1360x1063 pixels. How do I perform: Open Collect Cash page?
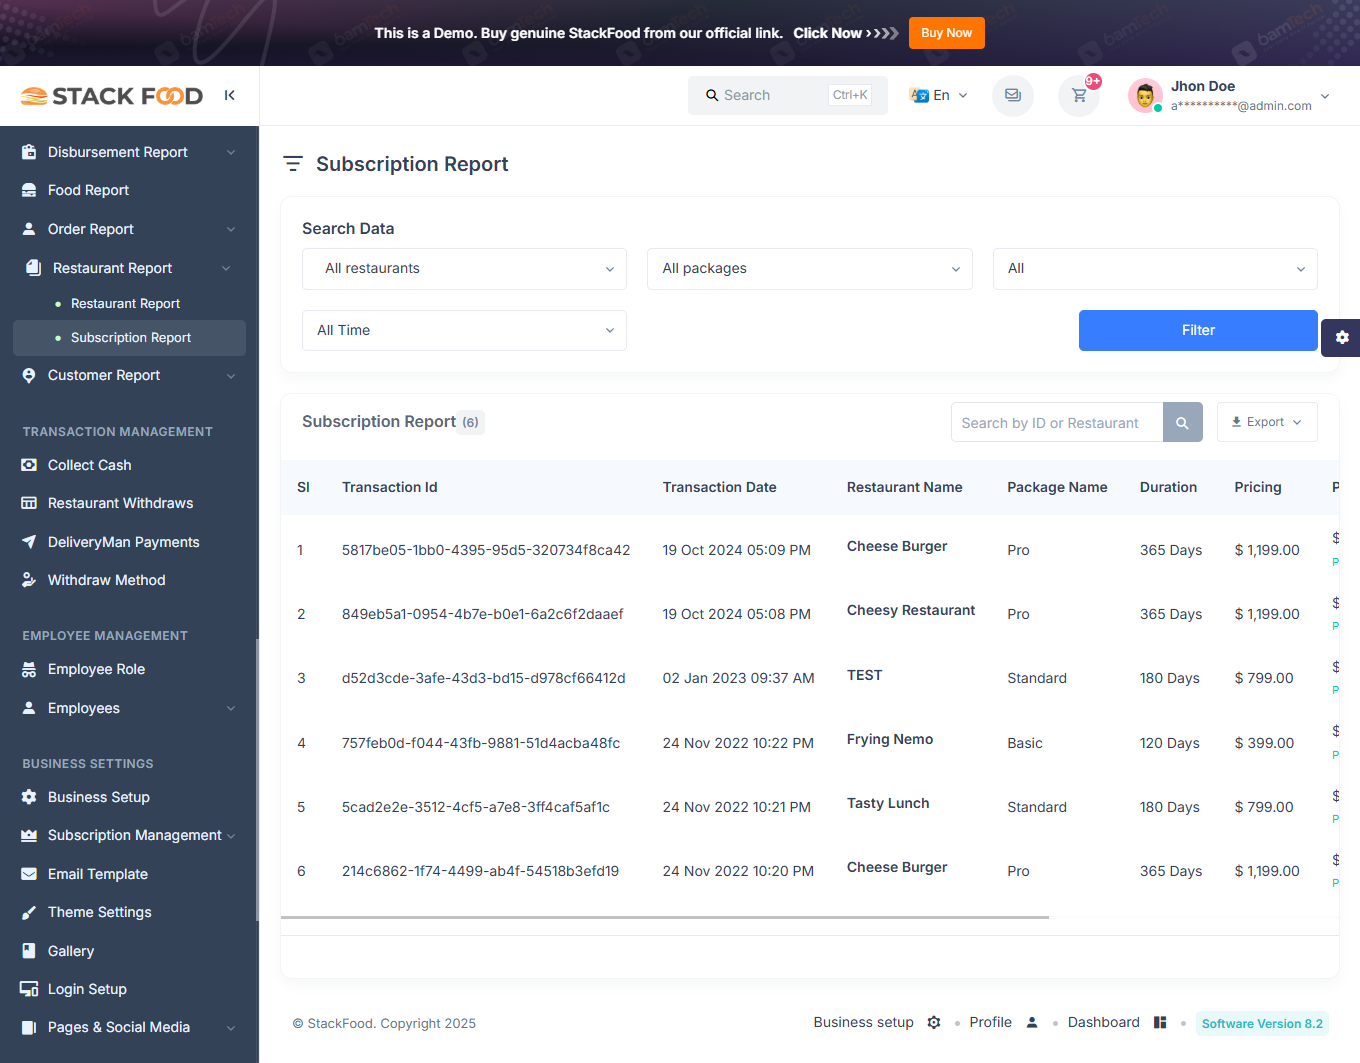(x=89, y=465)
